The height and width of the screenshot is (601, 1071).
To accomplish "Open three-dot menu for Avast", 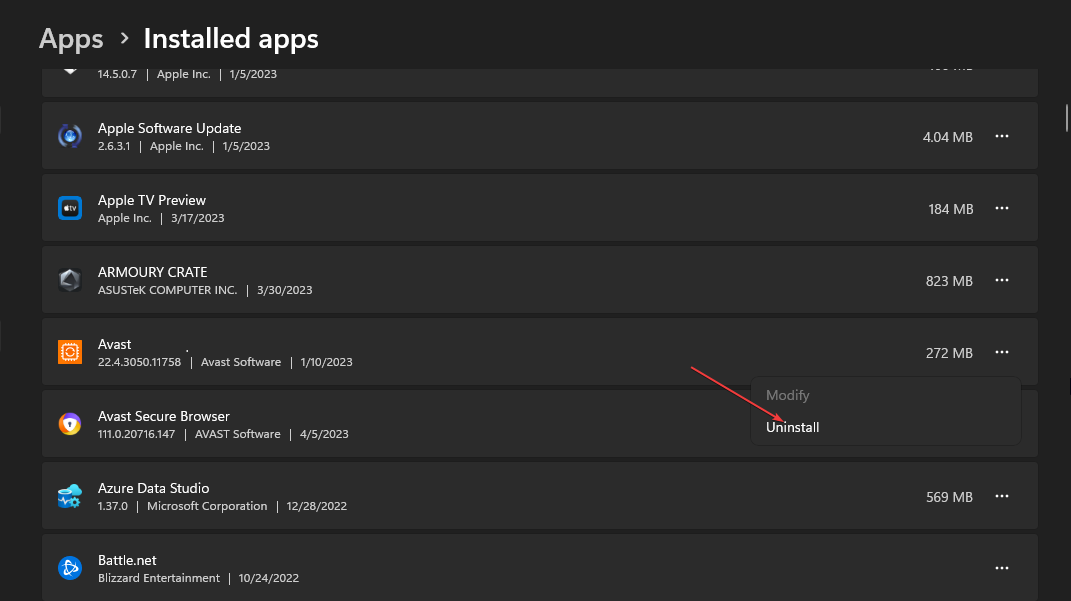I will pyautogui.click(x=1001, y=352).
